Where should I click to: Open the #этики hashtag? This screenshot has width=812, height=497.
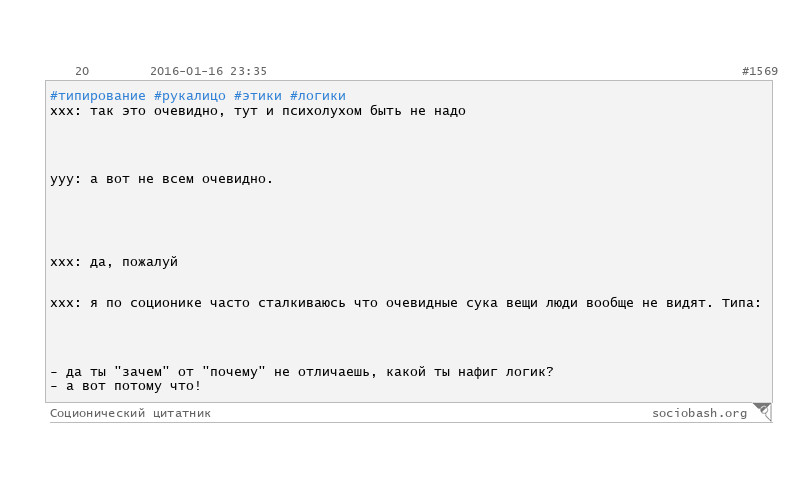tap(258, 96)
